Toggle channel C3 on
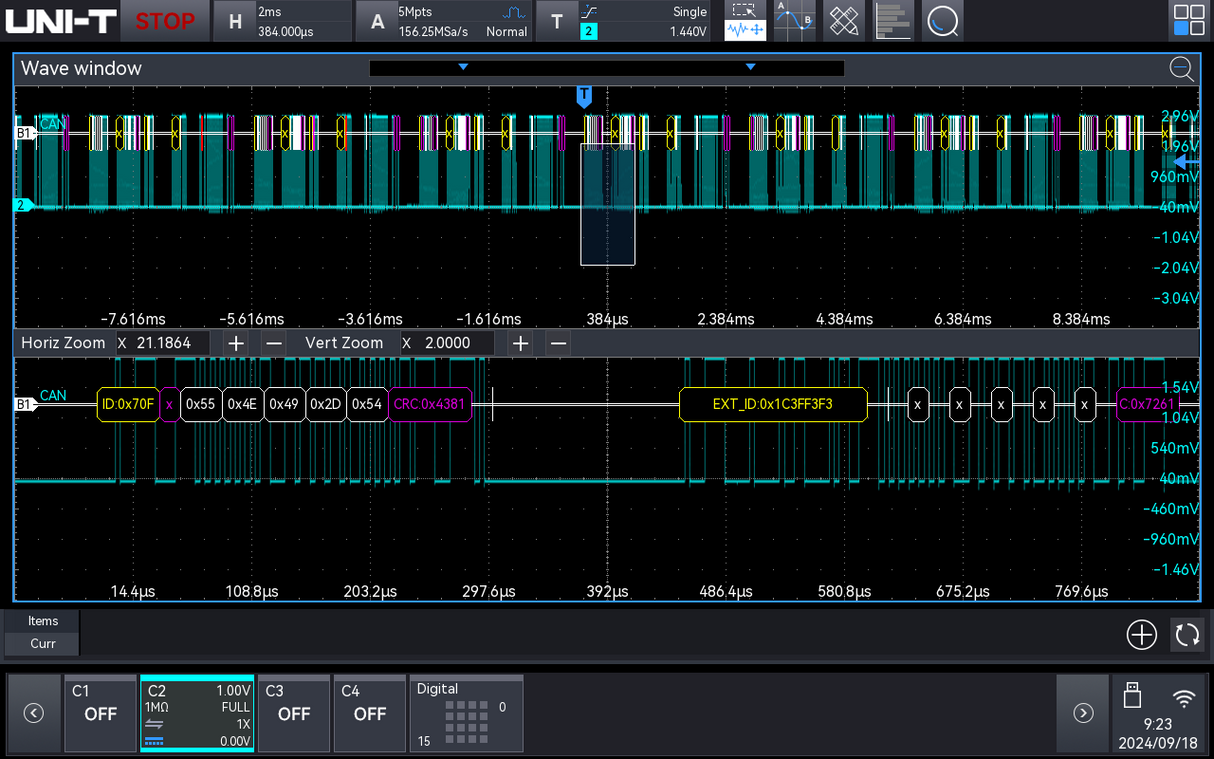The width and height of the screenshot is (1214, 759). click(293, 713)
